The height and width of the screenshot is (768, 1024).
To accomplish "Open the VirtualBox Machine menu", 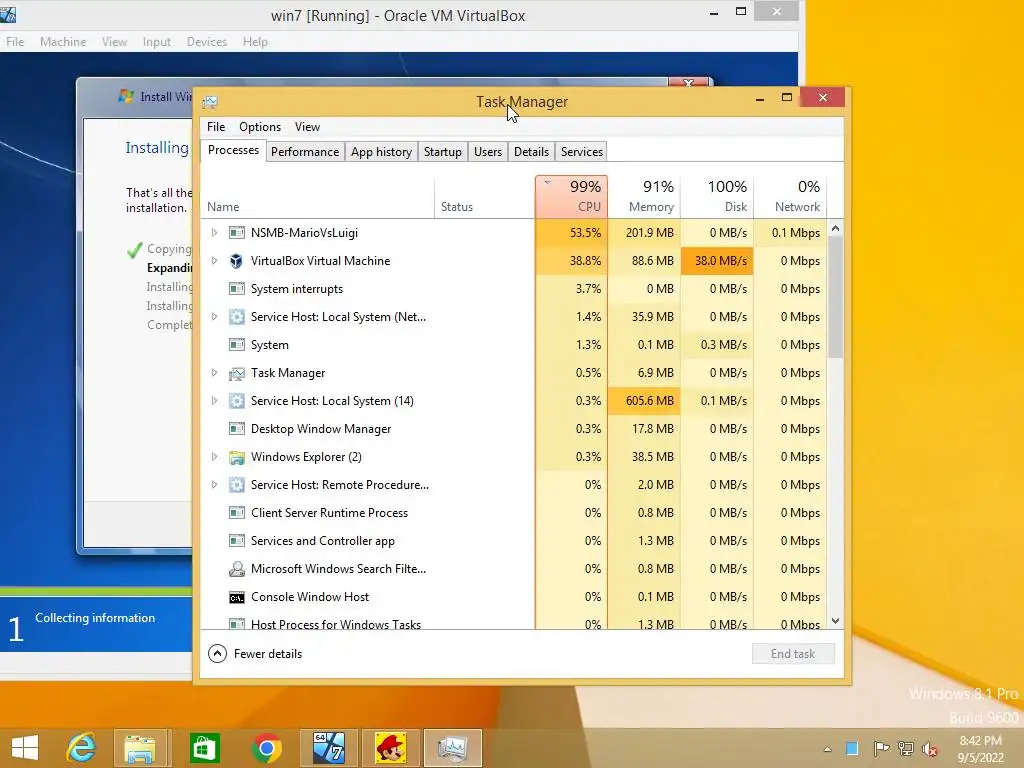I will click(x=63, y=42).
